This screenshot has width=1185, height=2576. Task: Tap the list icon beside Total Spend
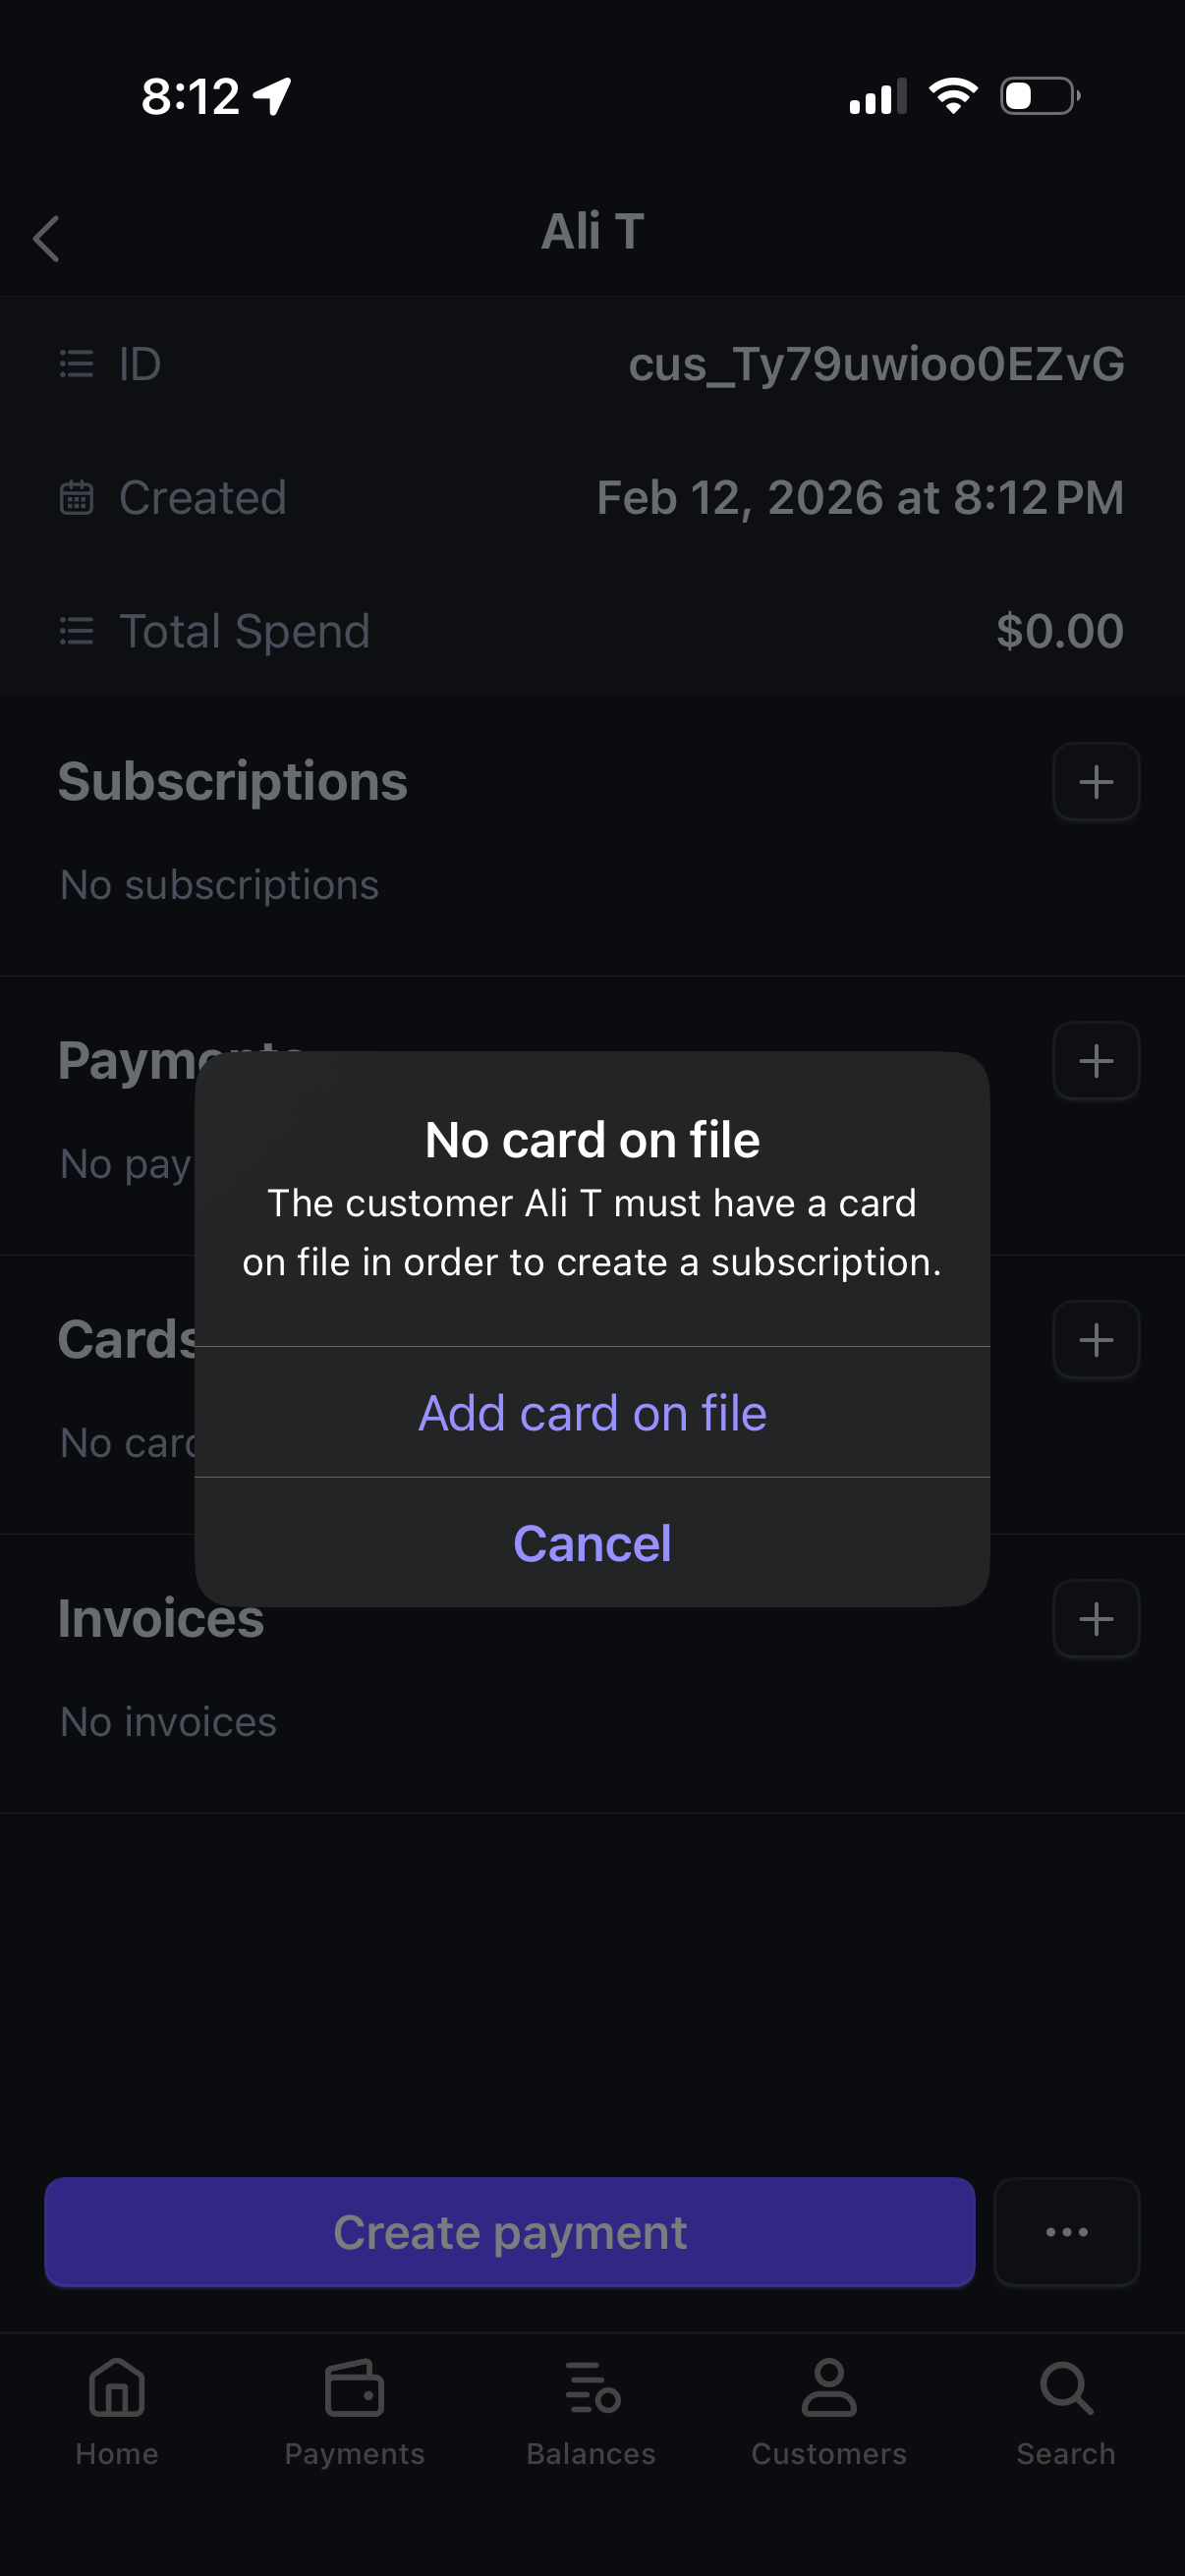pos(76,631)
